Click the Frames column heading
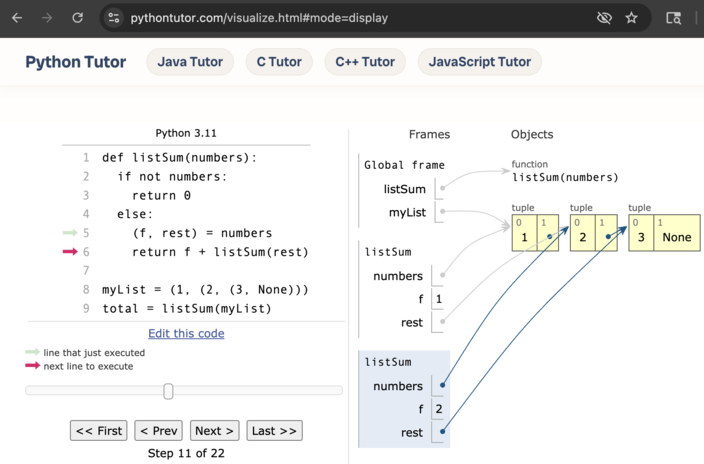Viewport: 704px width, 464px height. pyautogui.click(x=429, y=134)
